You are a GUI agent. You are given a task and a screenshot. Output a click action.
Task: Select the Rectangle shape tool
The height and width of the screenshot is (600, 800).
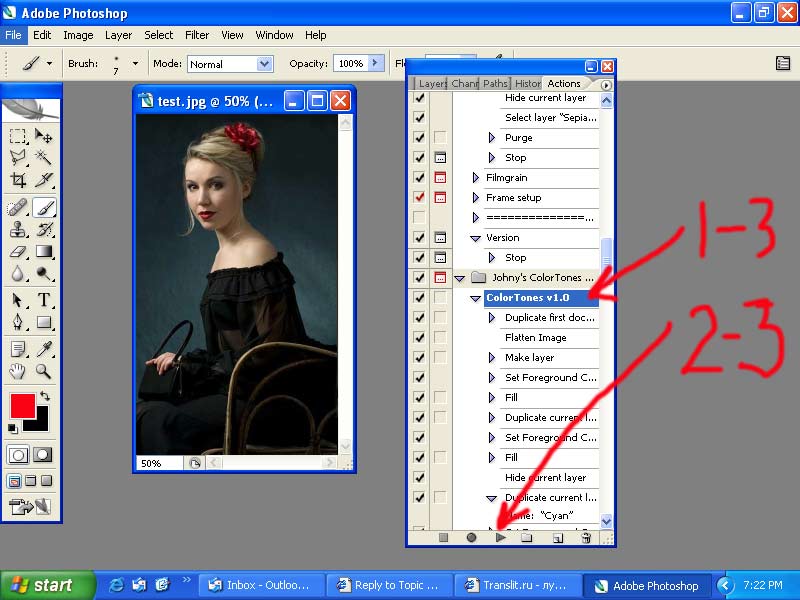click(x=43, y=322)
